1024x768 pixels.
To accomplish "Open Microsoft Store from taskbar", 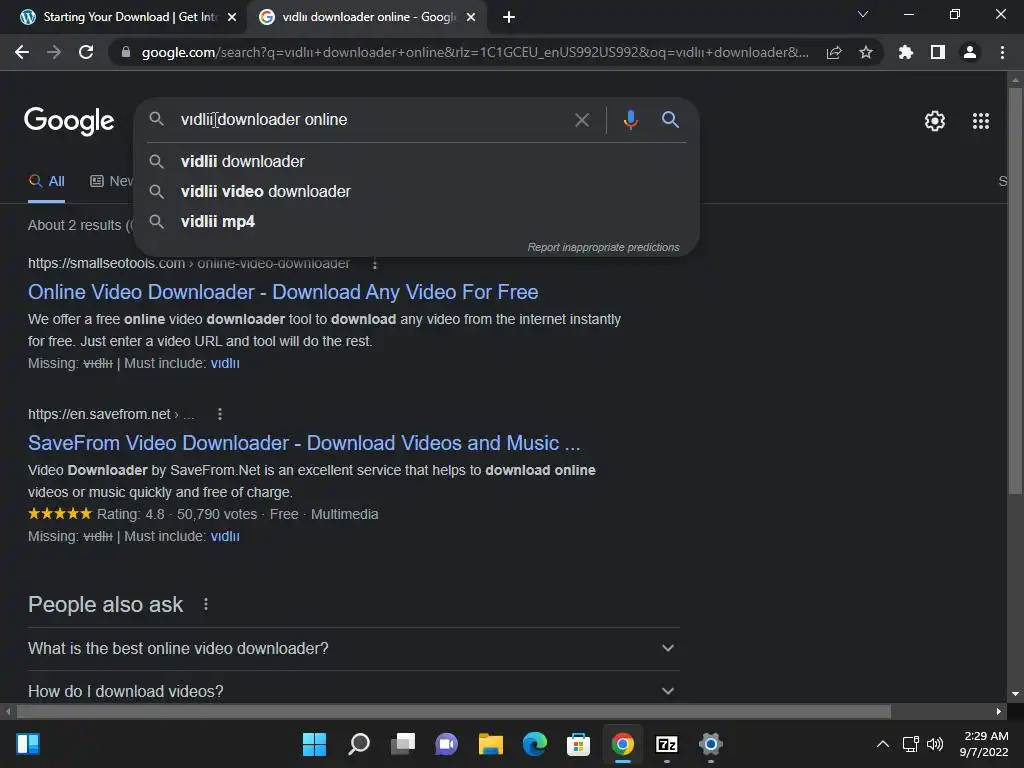I will [578, 744].
